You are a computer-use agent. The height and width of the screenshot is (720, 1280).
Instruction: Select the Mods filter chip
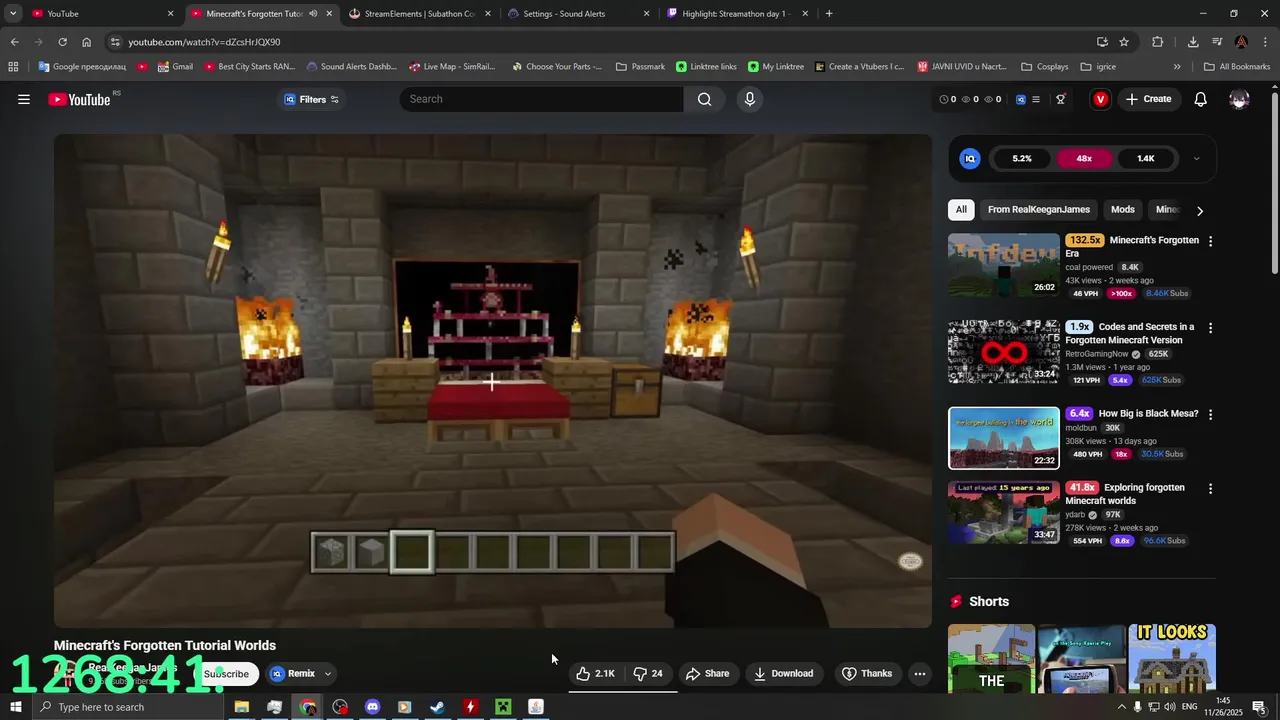1123,210
